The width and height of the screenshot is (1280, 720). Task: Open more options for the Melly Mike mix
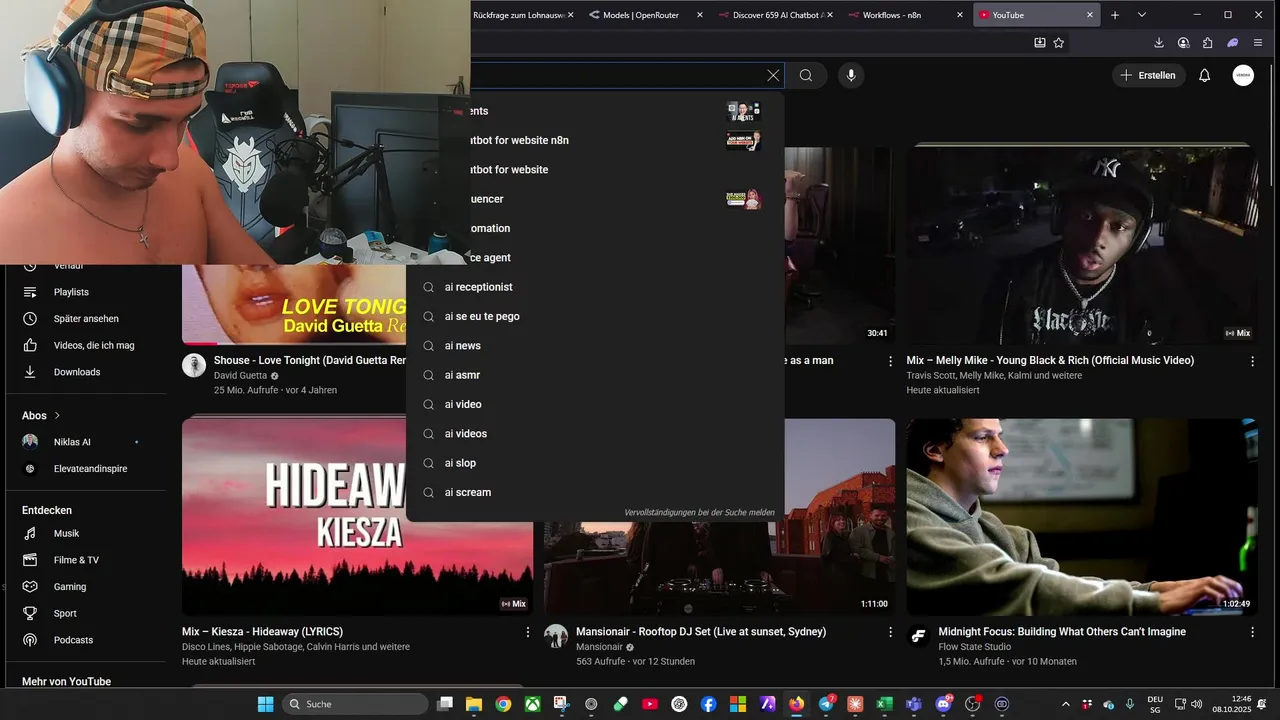(x=1252, y=361)
